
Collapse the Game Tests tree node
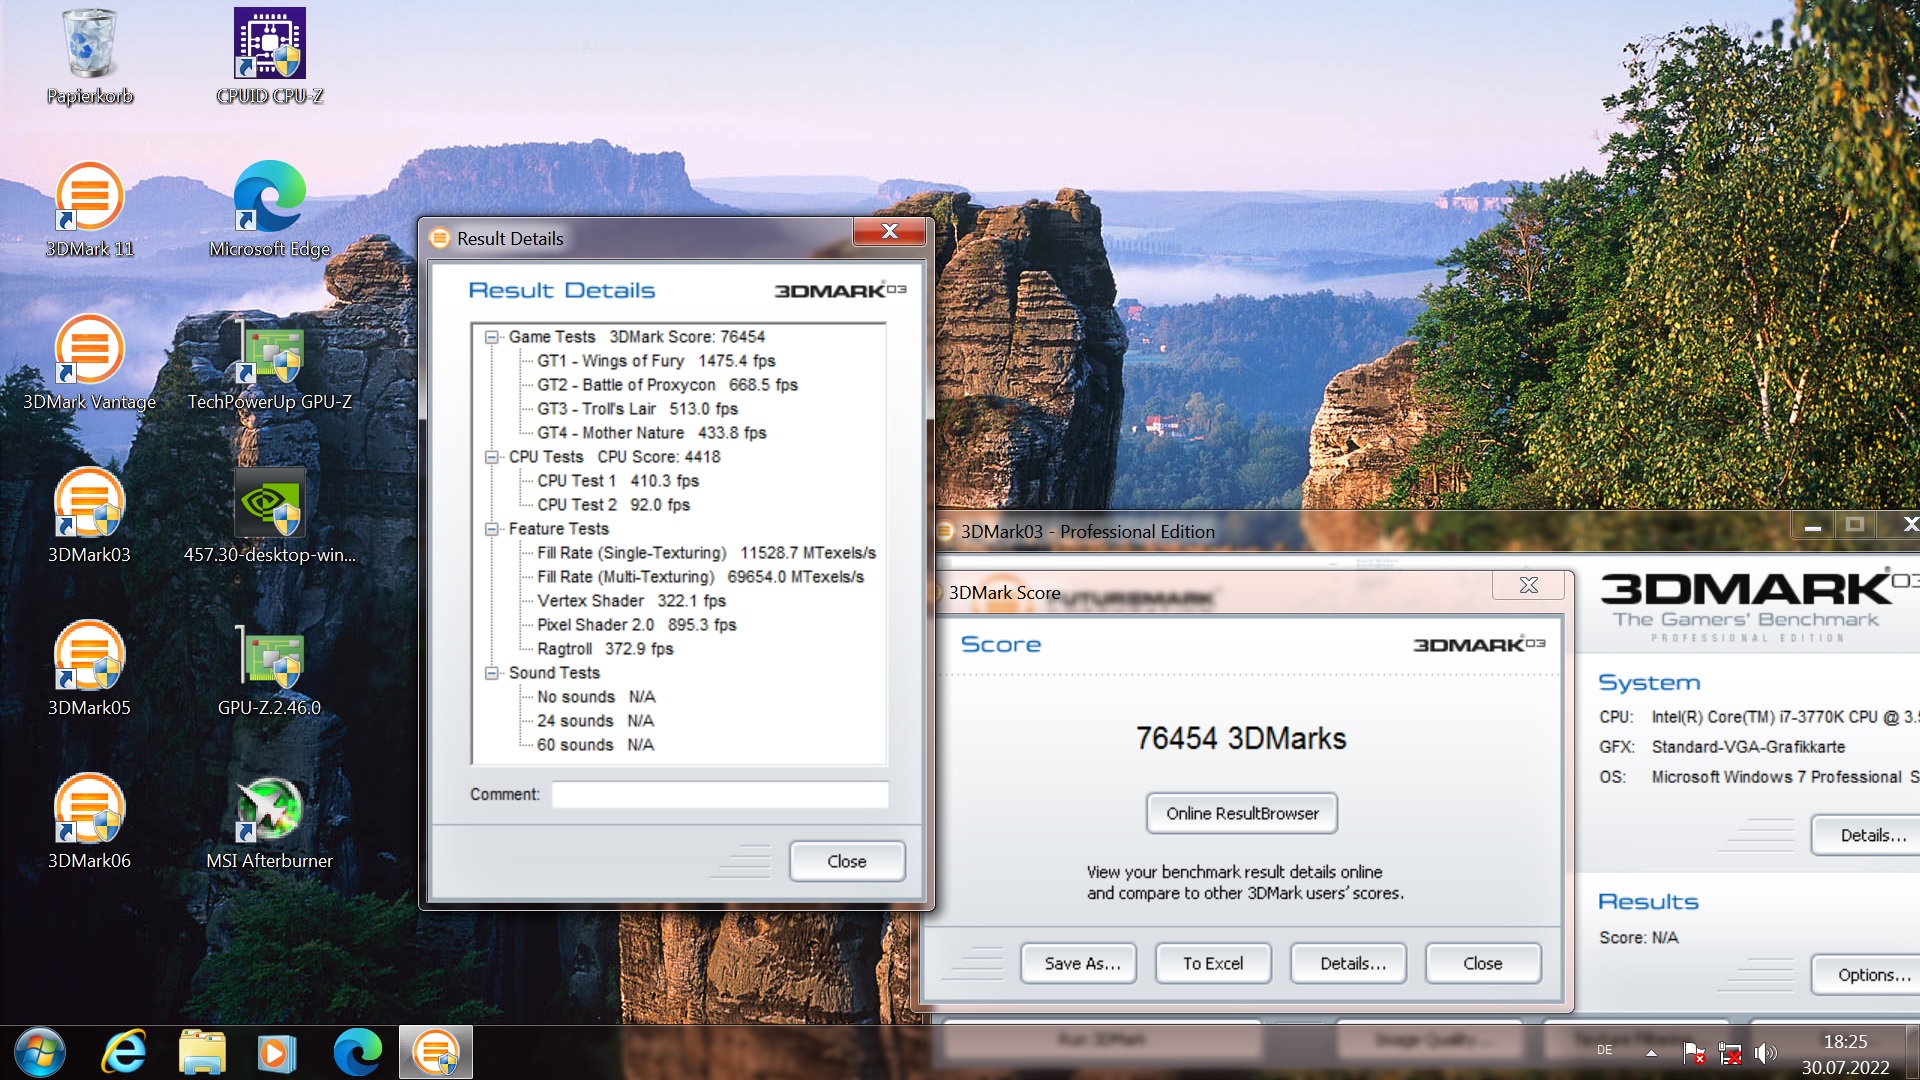pyautogui.click(x=492, y=337)
